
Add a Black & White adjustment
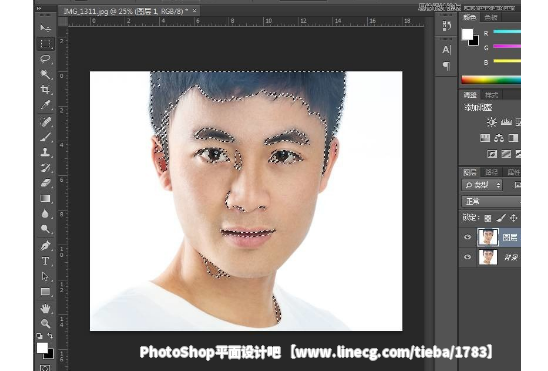click(513, 138)
